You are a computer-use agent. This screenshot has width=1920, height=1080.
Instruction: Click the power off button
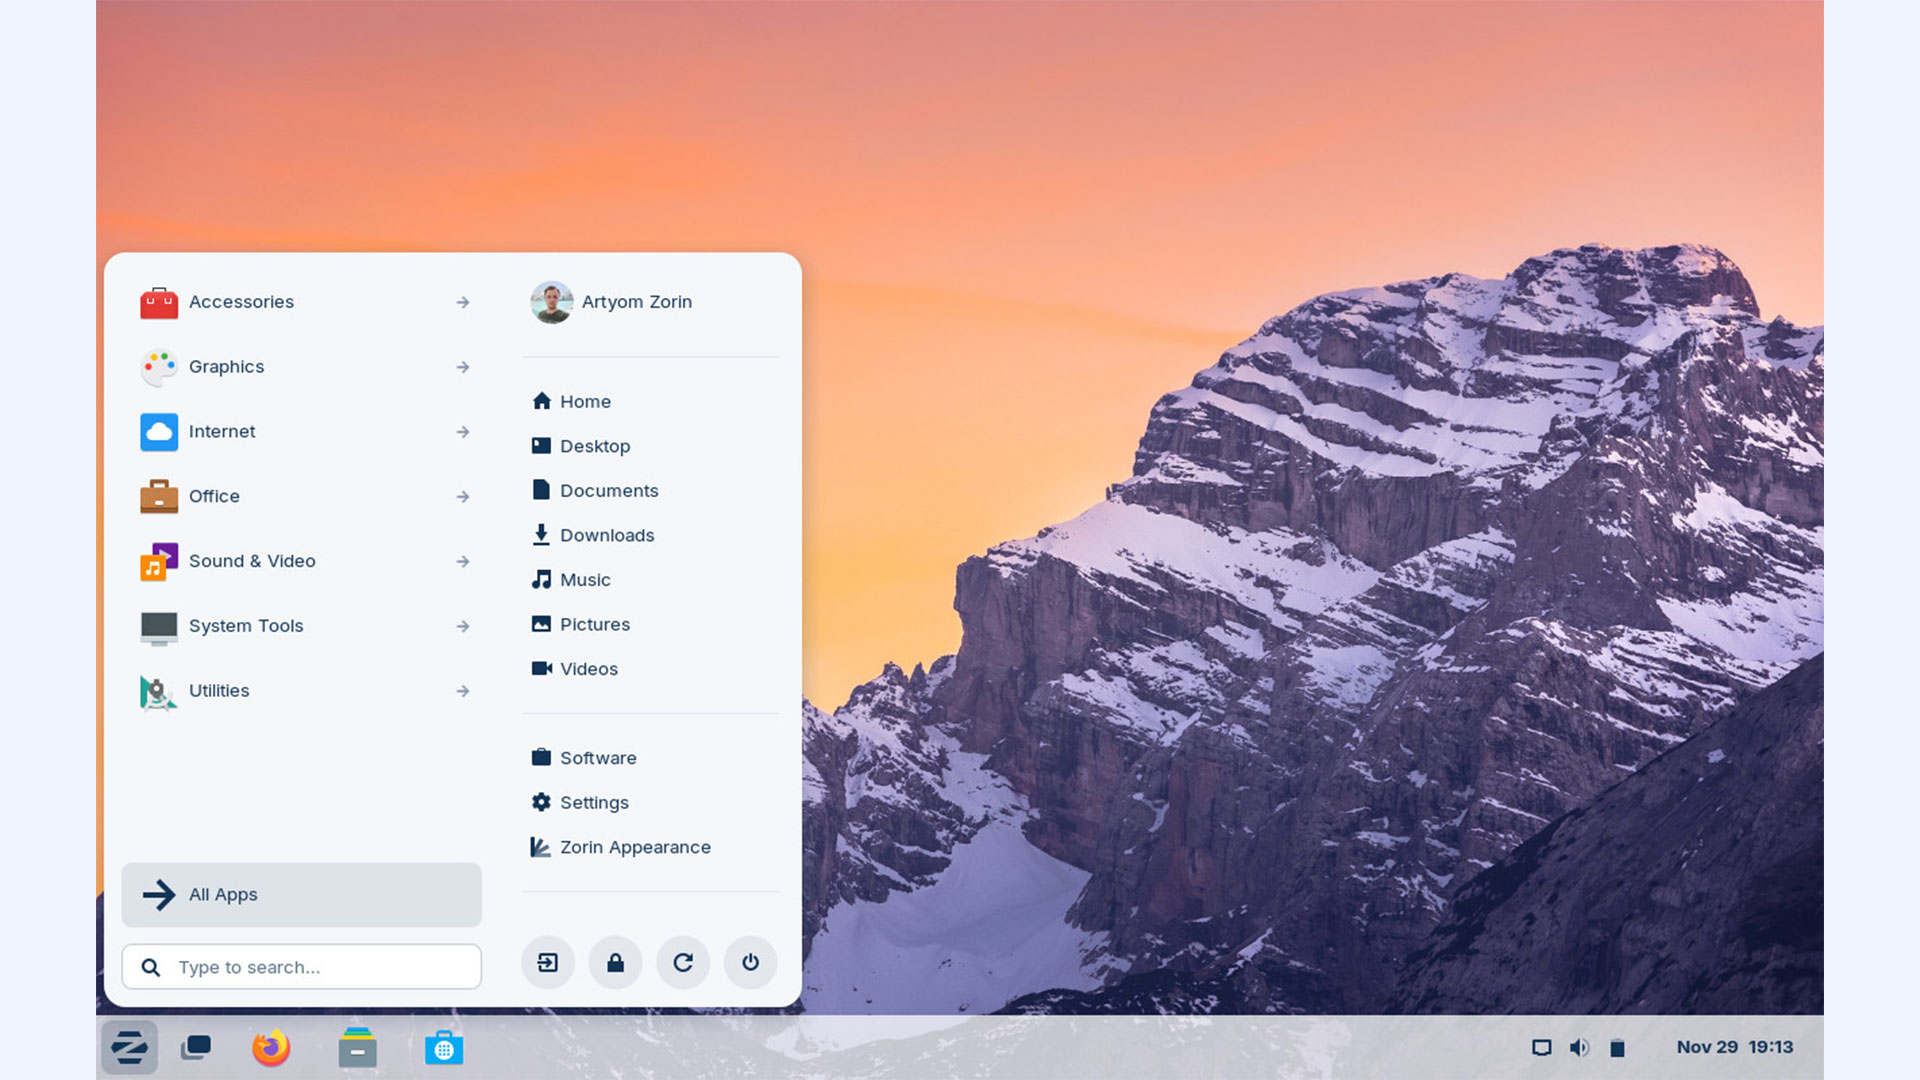(x=750, y=963)
